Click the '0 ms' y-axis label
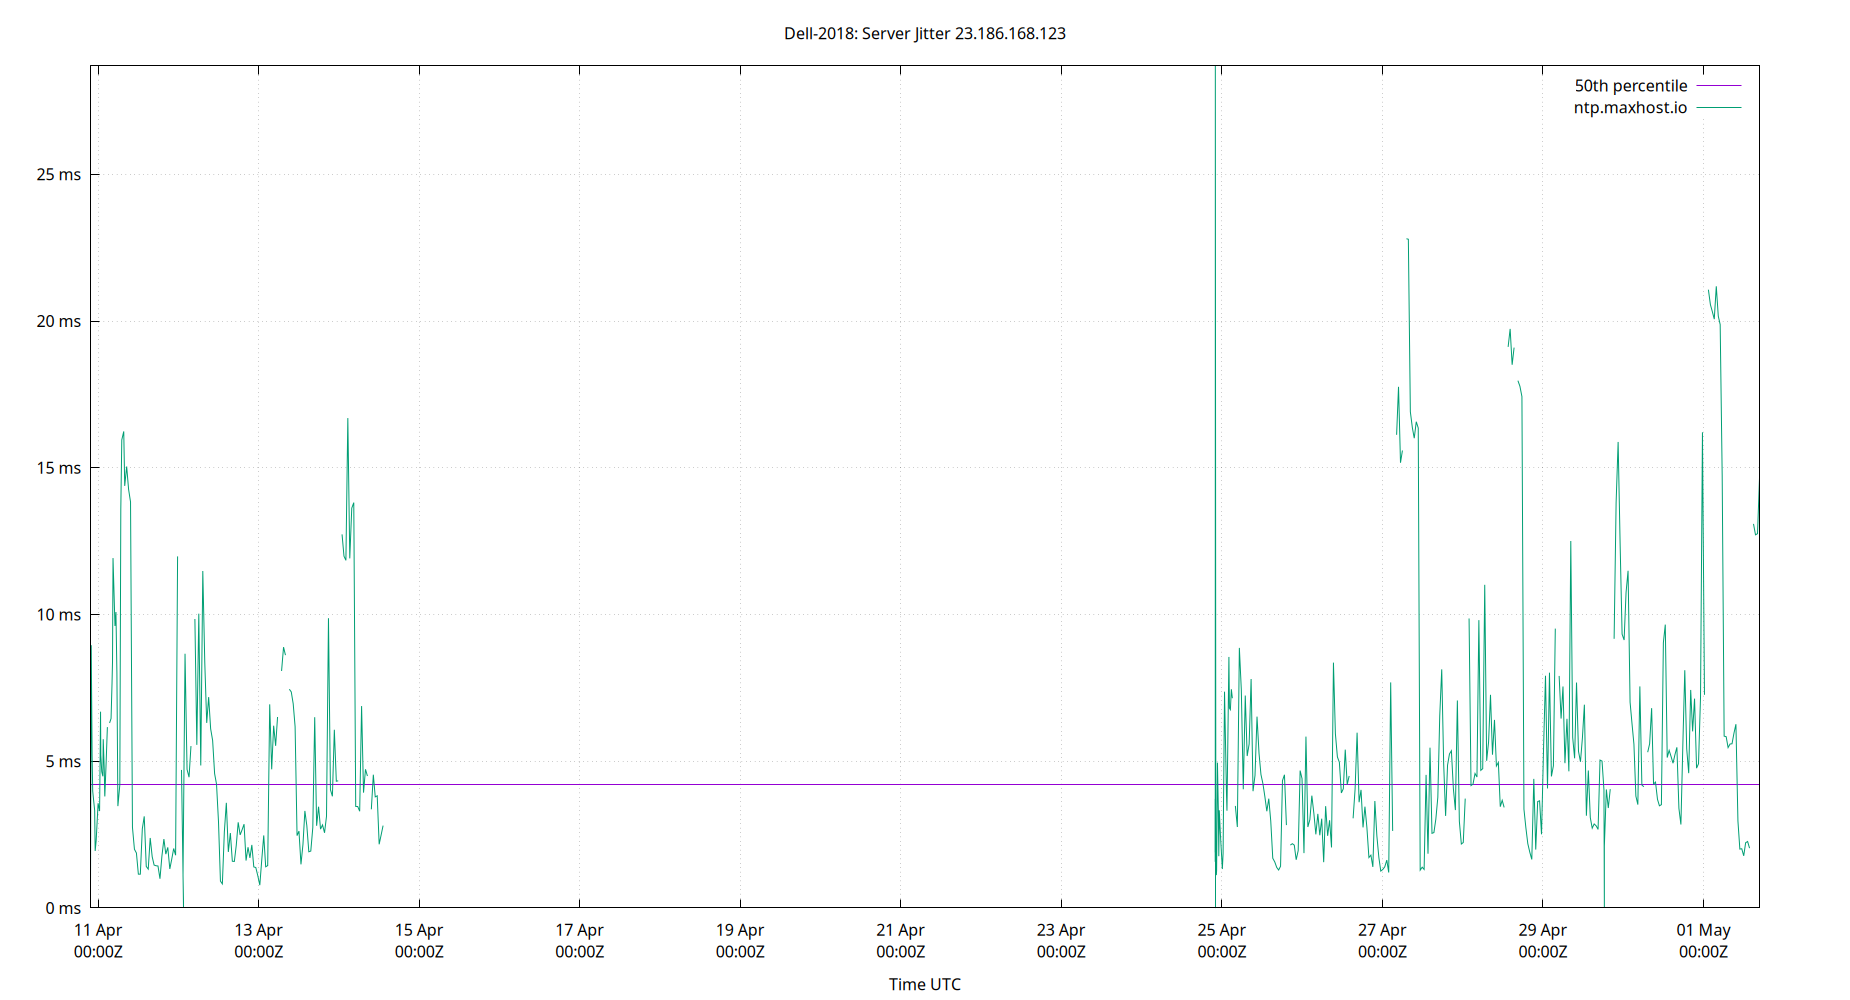 [x=63, y=909]
